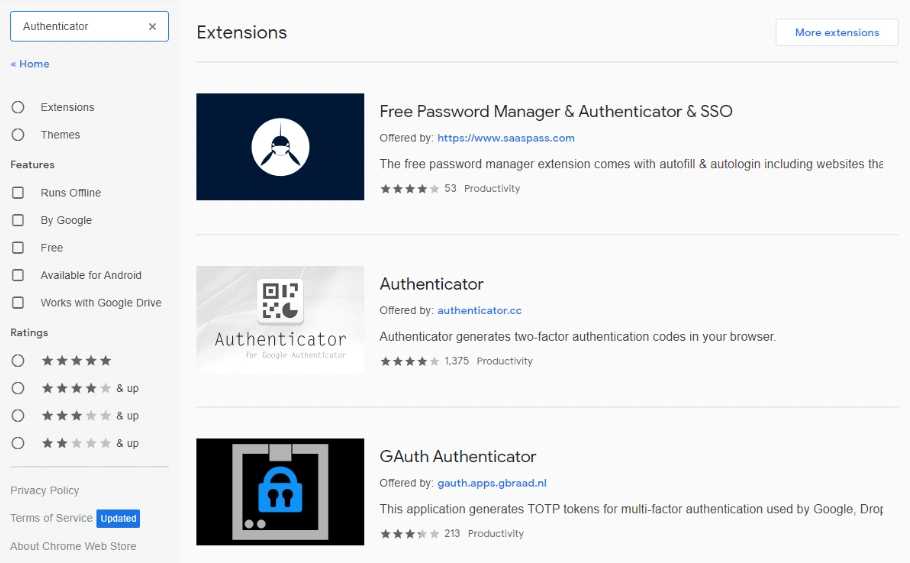Go back via the Home link

point(30,64)
